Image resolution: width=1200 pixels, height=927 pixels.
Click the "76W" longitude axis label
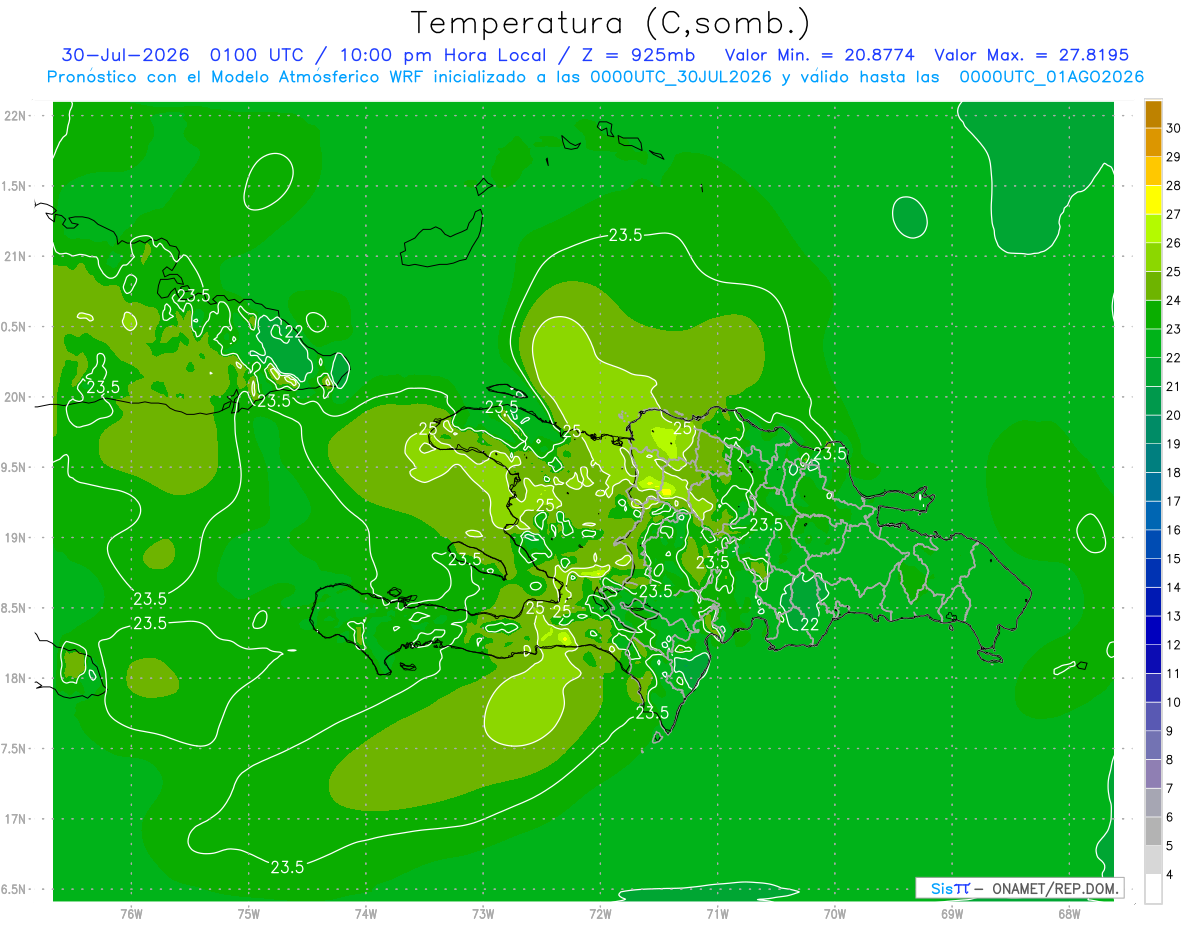[131, 913]
